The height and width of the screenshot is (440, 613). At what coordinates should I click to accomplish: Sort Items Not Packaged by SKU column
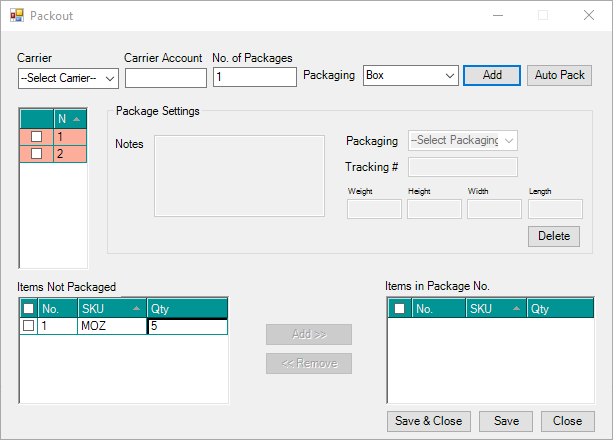pyautogui.click(x=111, y=309)
